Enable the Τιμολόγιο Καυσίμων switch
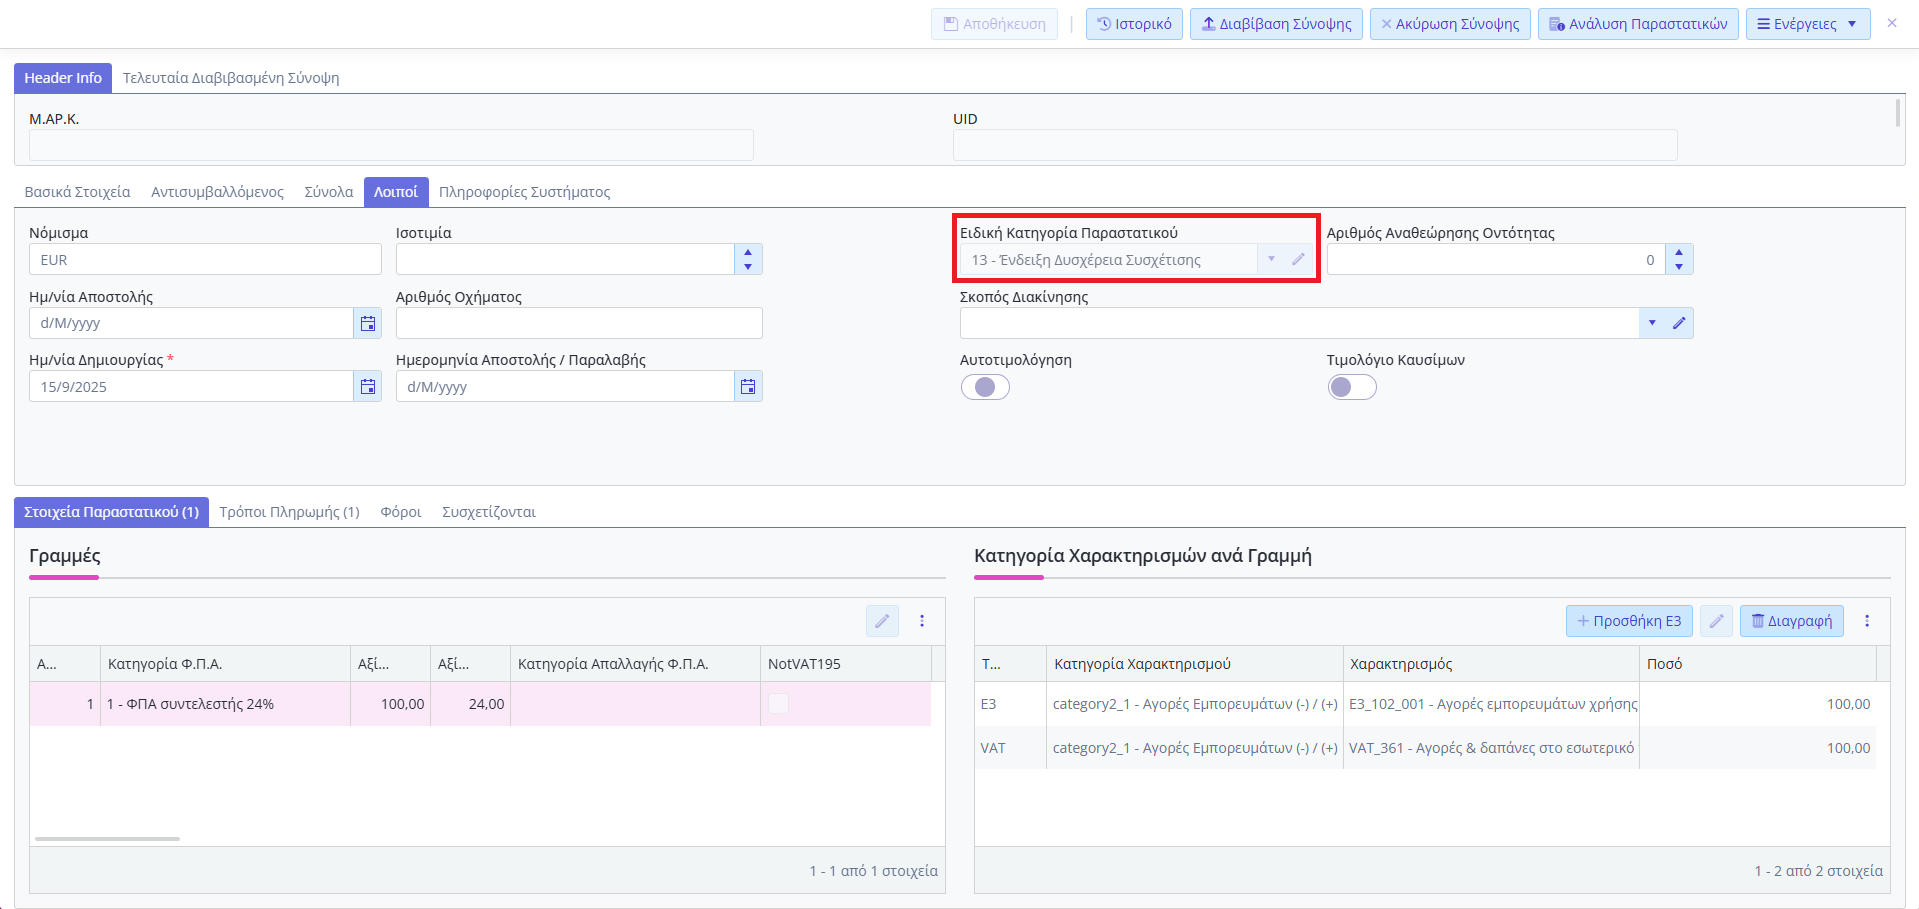Screen dimensions: 1919x909 (x=1352, y=387)
